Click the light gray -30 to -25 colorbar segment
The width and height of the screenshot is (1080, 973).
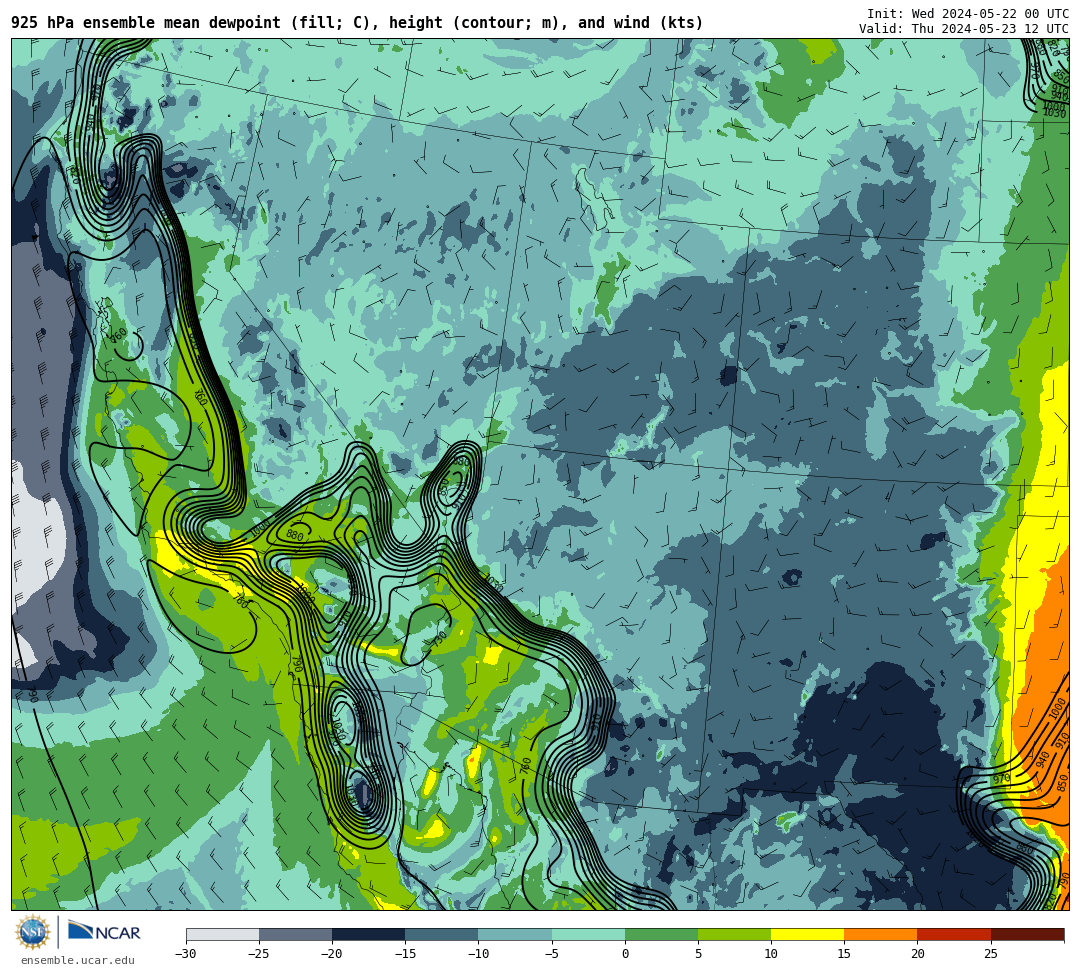point(222,934)
